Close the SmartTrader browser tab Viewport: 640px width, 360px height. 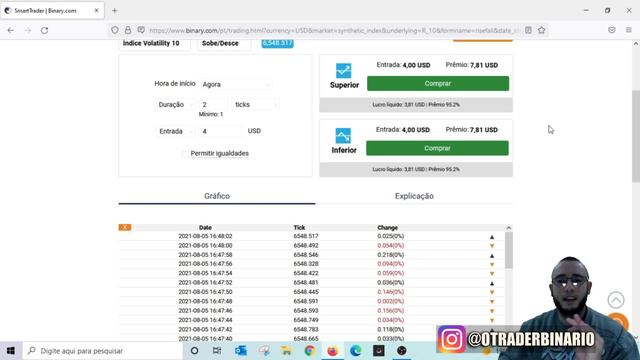point(97,11)
